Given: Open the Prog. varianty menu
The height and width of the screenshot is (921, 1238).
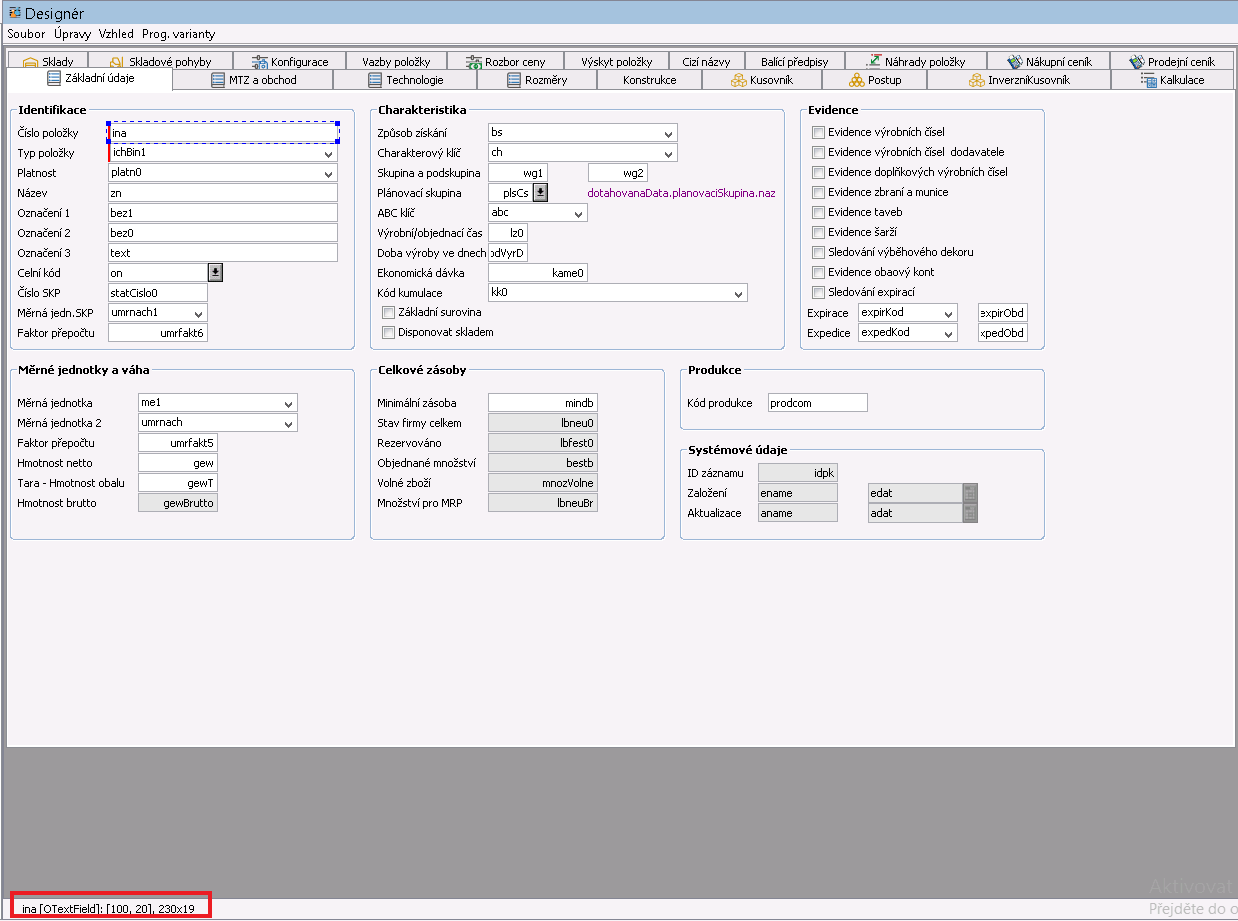Looking at the screenshot, I should (x=178, y=34).
